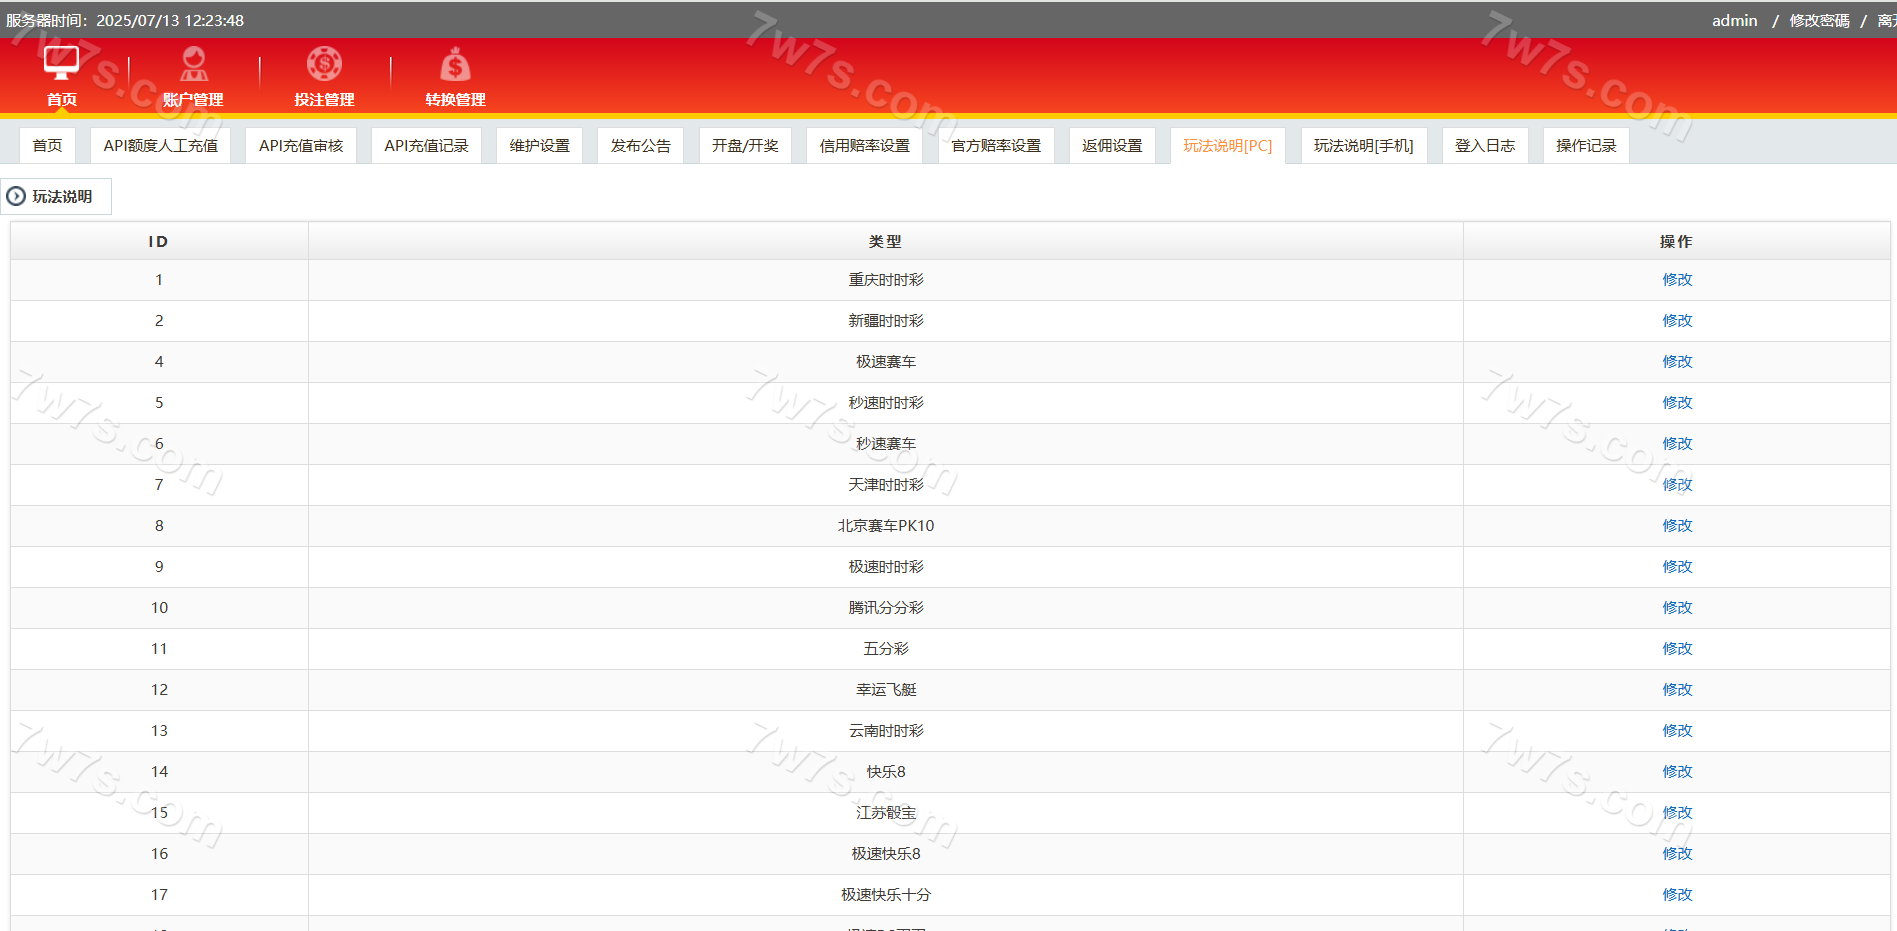
Task: Open 转换管理 money bag icon
Action: pos(455,65)
